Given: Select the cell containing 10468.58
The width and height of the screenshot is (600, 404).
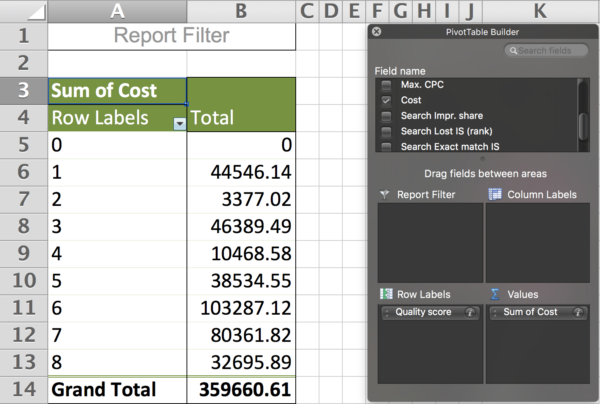Looking at the screenshot, I should tap(241, 254).
